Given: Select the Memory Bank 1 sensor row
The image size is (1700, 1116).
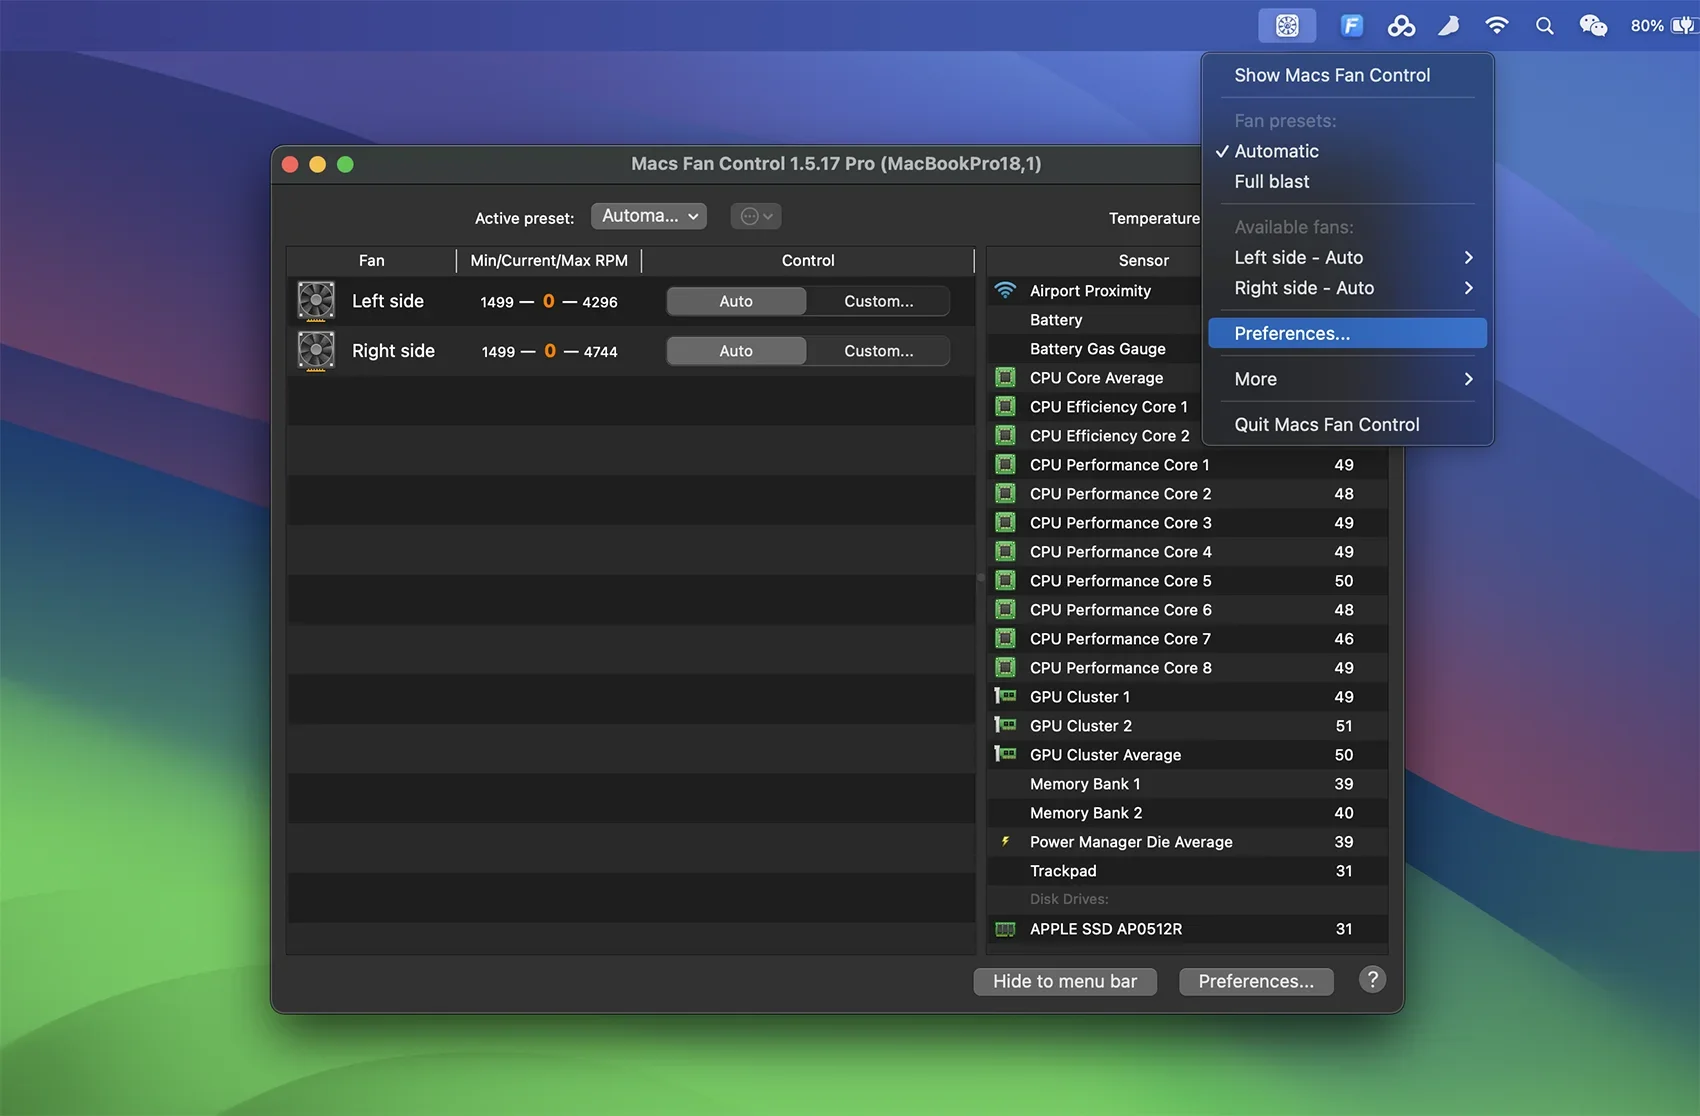Looking at the screenshot, I should click(x=1187, y=784).
